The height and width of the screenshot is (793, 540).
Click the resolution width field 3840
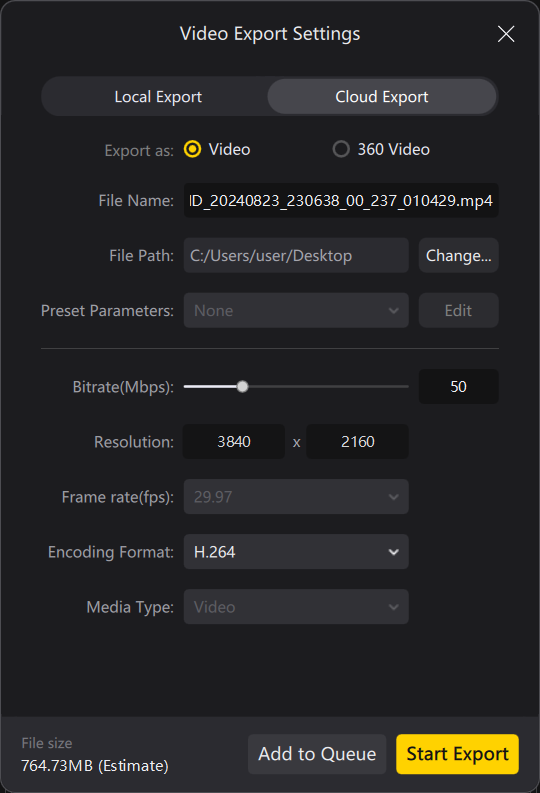point(234,442)
